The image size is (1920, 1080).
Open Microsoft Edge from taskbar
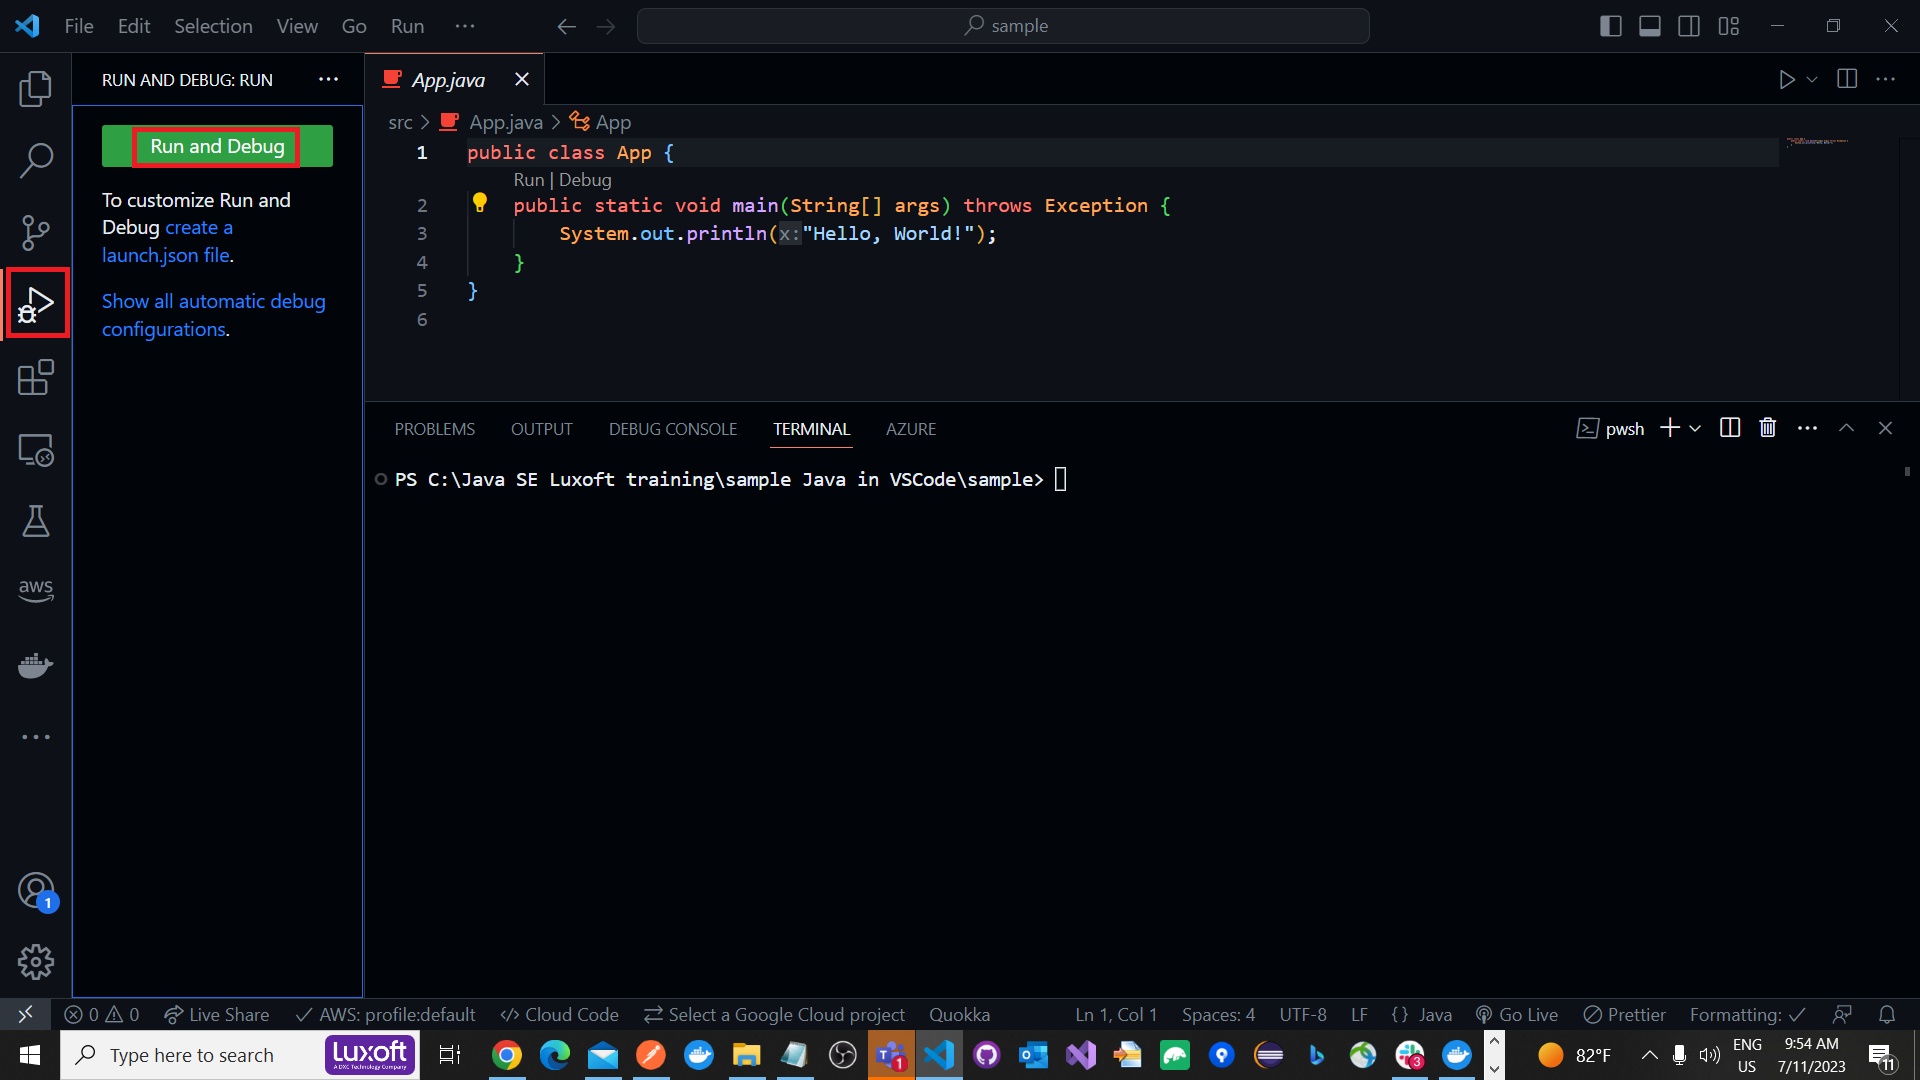pyautogui.click(x=555, y=1055)
